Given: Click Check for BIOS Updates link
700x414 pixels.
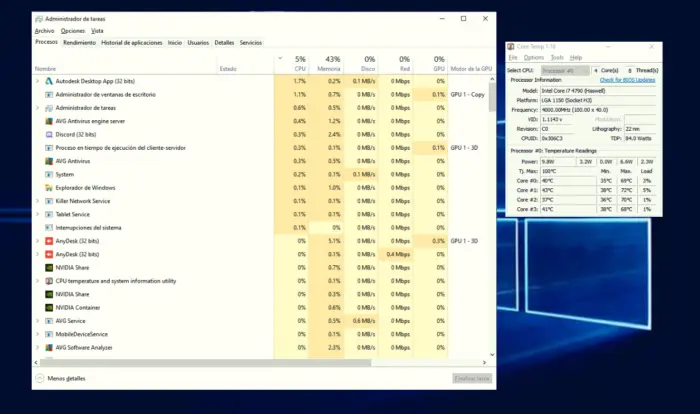Looking at the screenshot, I should tap(627, 80).
